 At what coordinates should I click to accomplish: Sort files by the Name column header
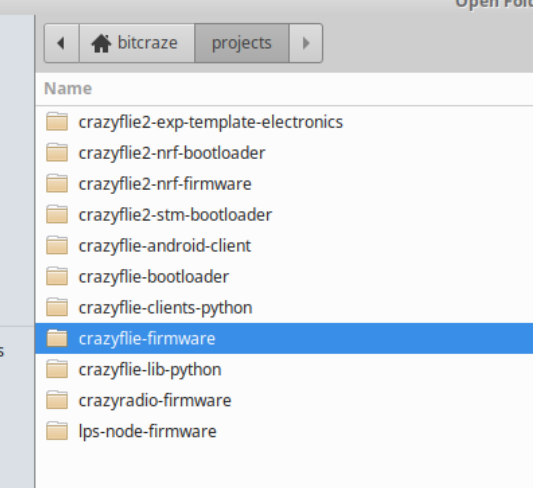coord(68,89)
